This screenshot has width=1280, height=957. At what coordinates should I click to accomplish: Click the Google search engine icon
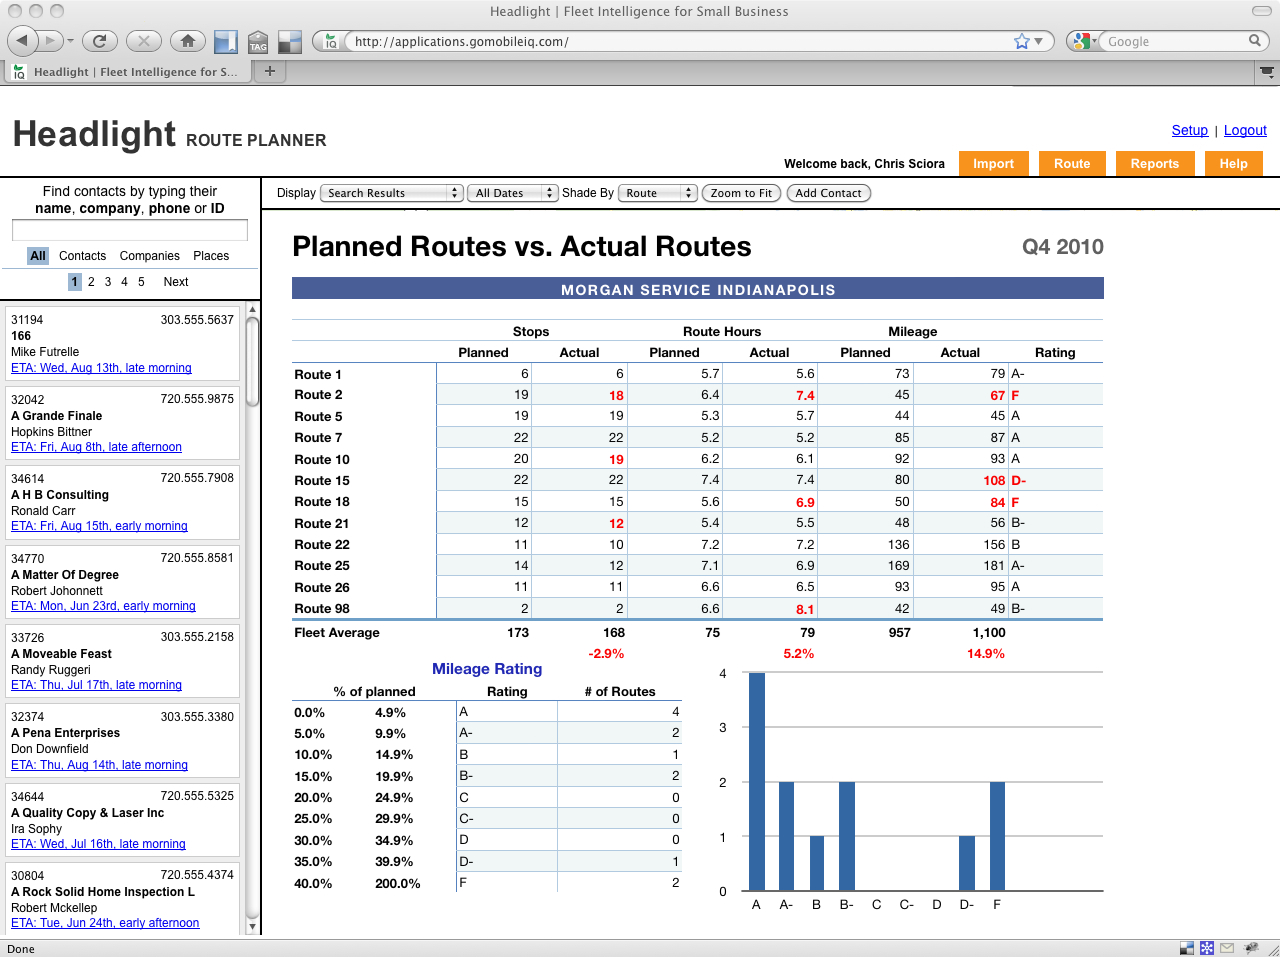[x=1082, y=41]
